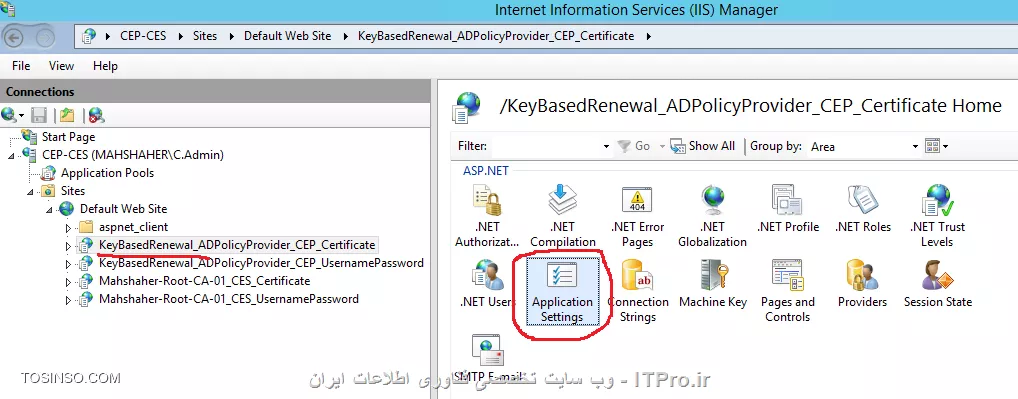Click the Up folder icon in Connections
Screen dimensions: 1018x399
(67, 115)
